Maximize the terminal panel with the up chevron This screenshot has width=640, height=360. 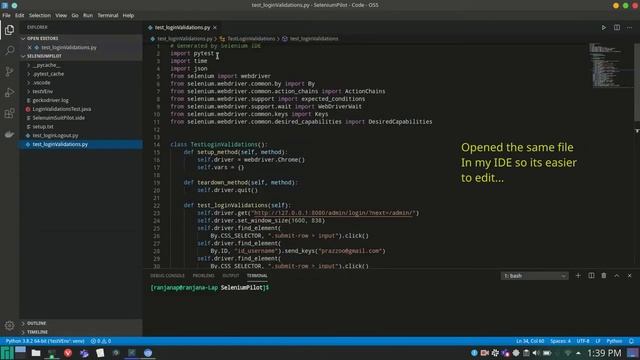[x=617, y=276]
